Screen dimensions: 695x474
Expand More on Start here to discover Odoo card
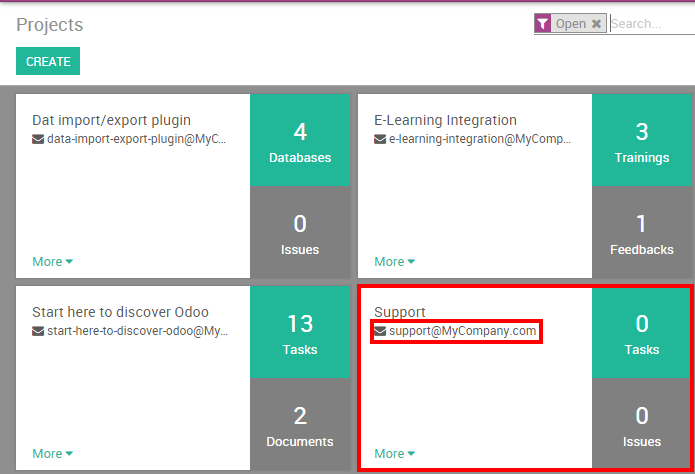52,454
